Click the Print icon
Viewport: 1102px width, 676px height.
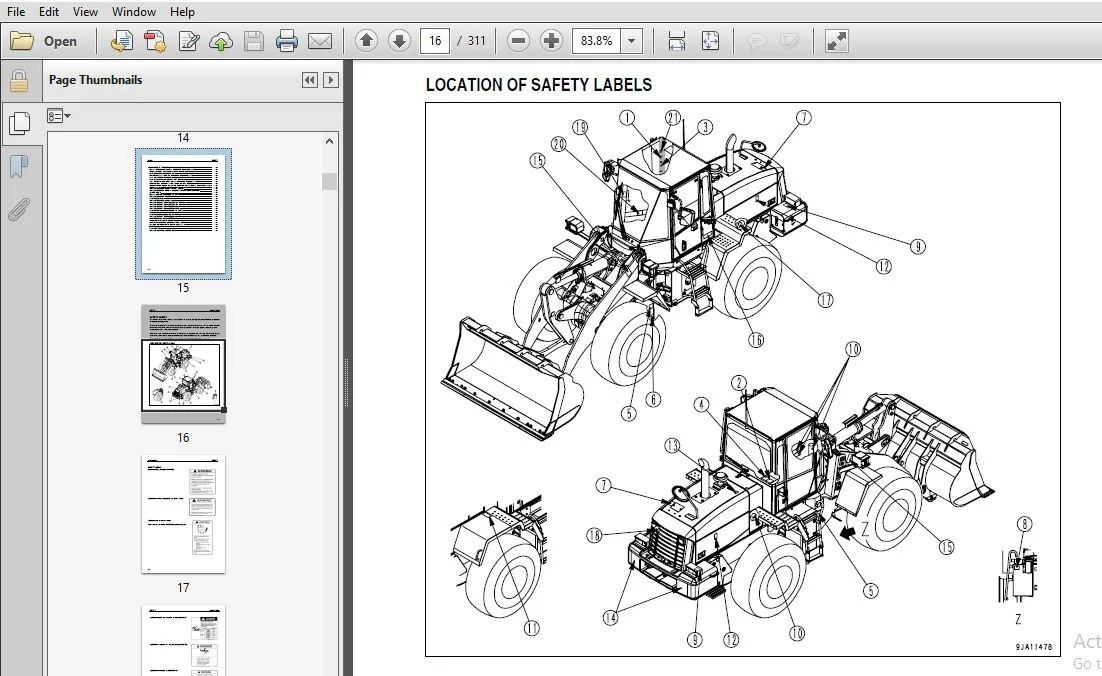[x=286, y=41]
